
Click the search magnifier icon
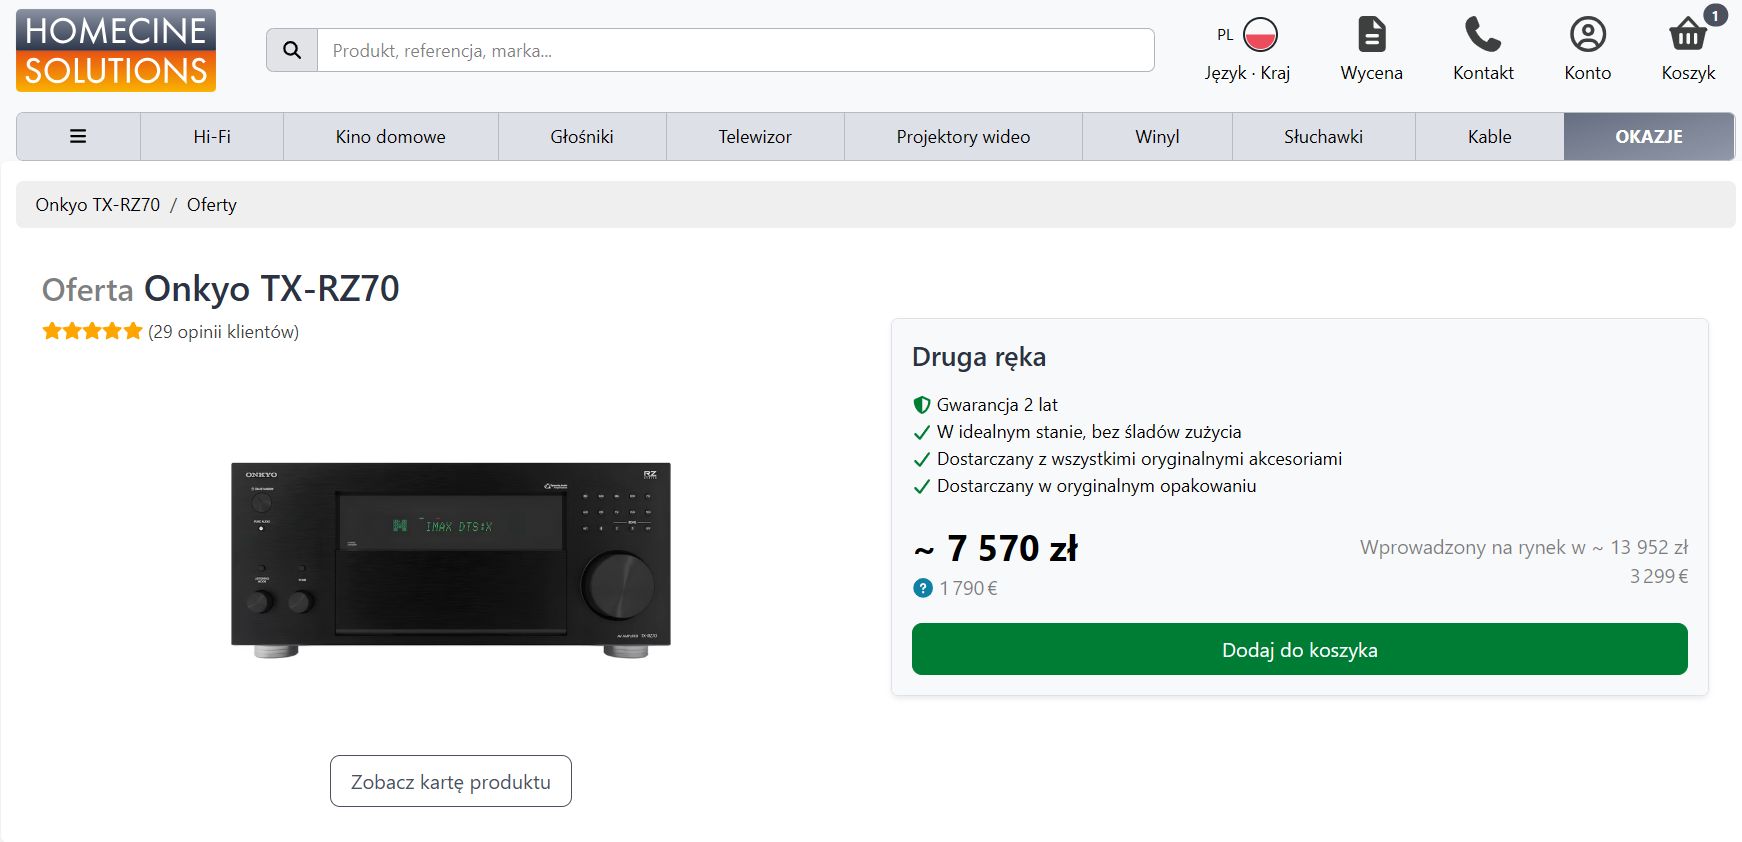292,50
